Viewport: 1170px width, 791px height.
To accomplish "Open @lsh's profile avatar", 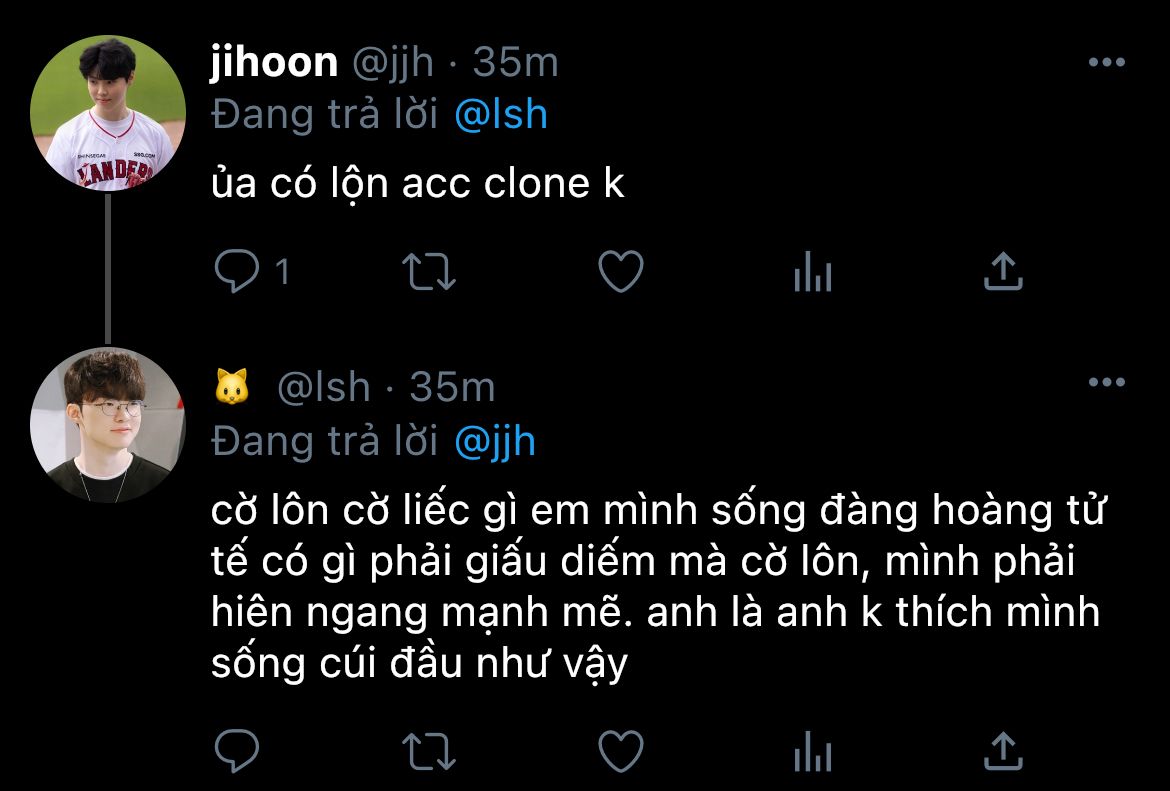I will coord(107,425).
